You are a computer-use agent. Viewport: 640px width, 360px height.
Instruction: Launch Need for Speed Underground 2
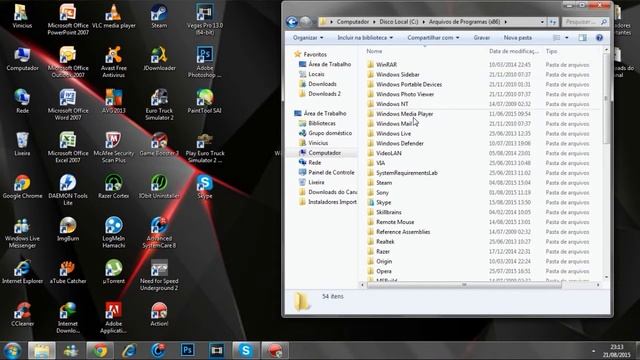(159, 275)
